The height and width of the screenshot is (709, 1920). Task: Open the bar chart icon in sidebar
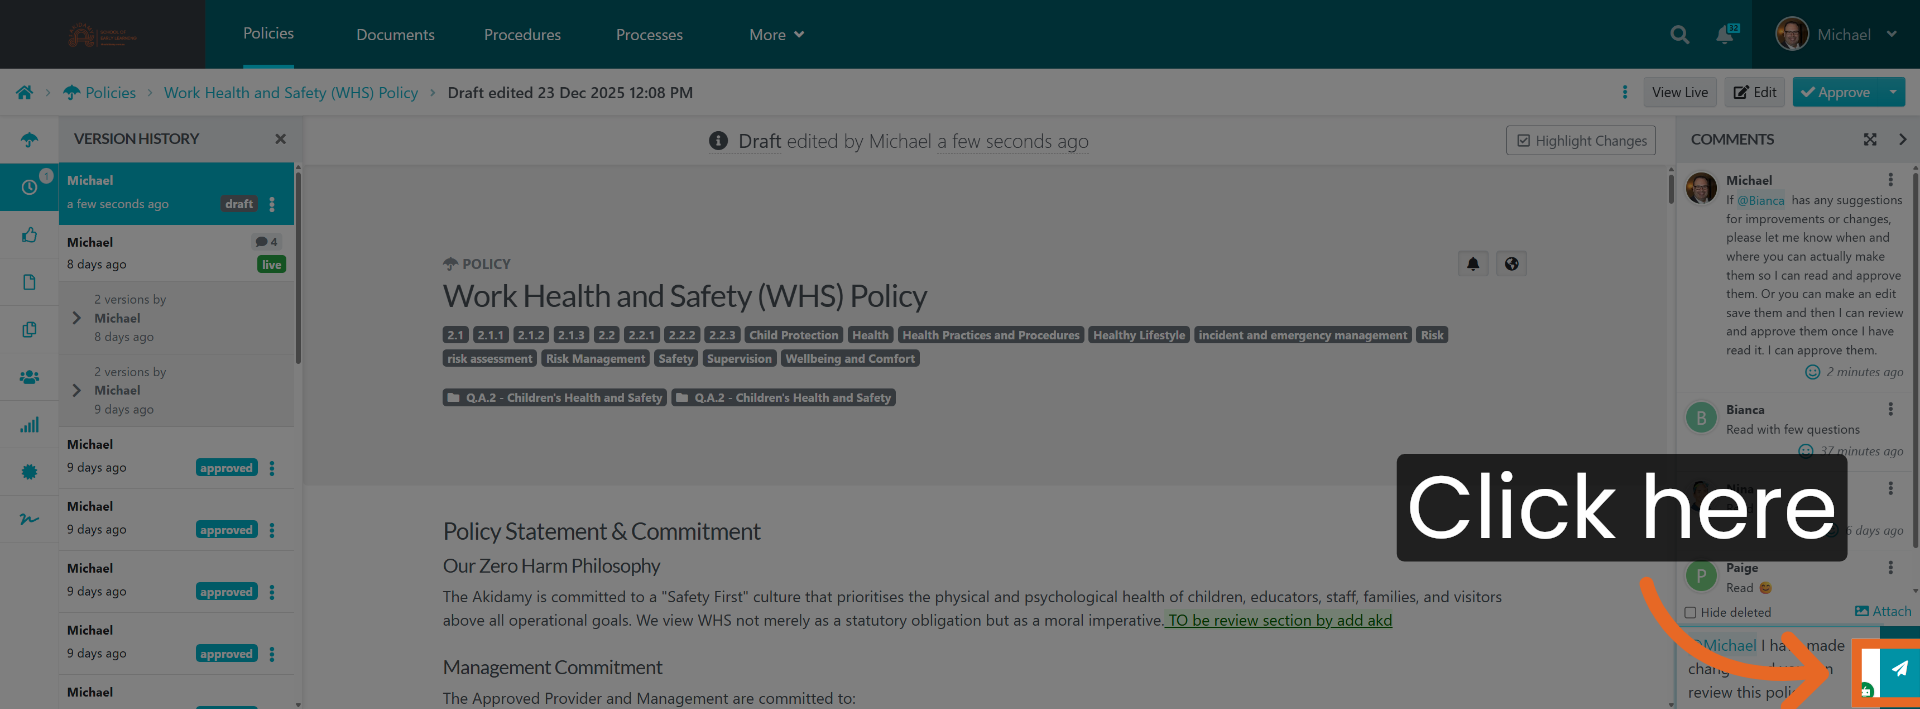pos(29,425)
